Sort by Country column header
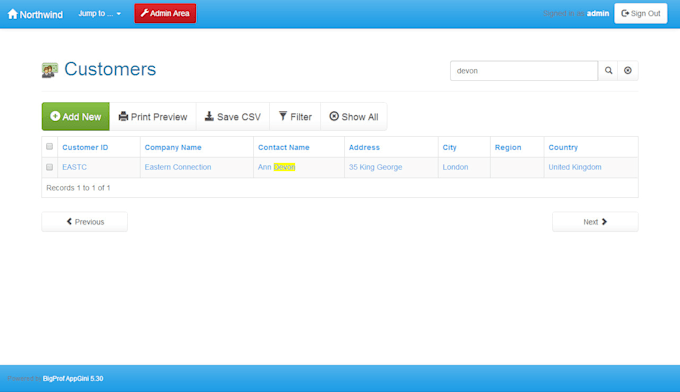This screenshot has height=392, width=680. pyautogui.click(x=563, y=147)
